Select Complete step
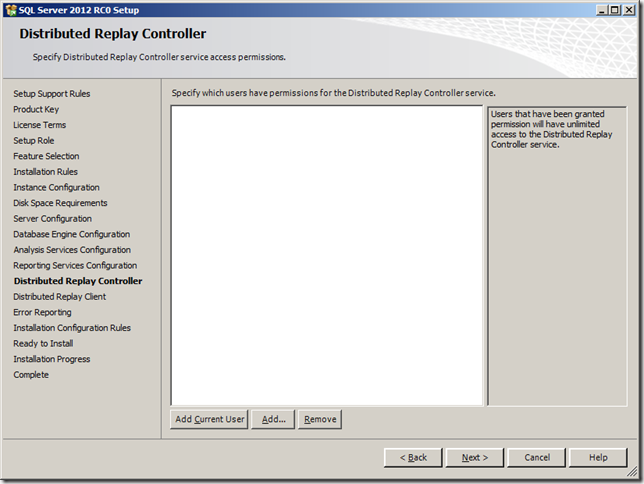644x484 pixels. (31, 375)
